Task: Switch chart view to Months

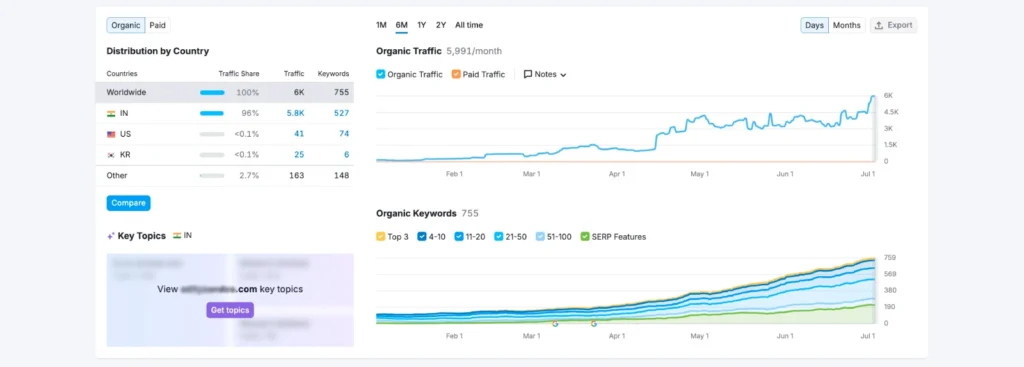Action: tap(846, 25)
